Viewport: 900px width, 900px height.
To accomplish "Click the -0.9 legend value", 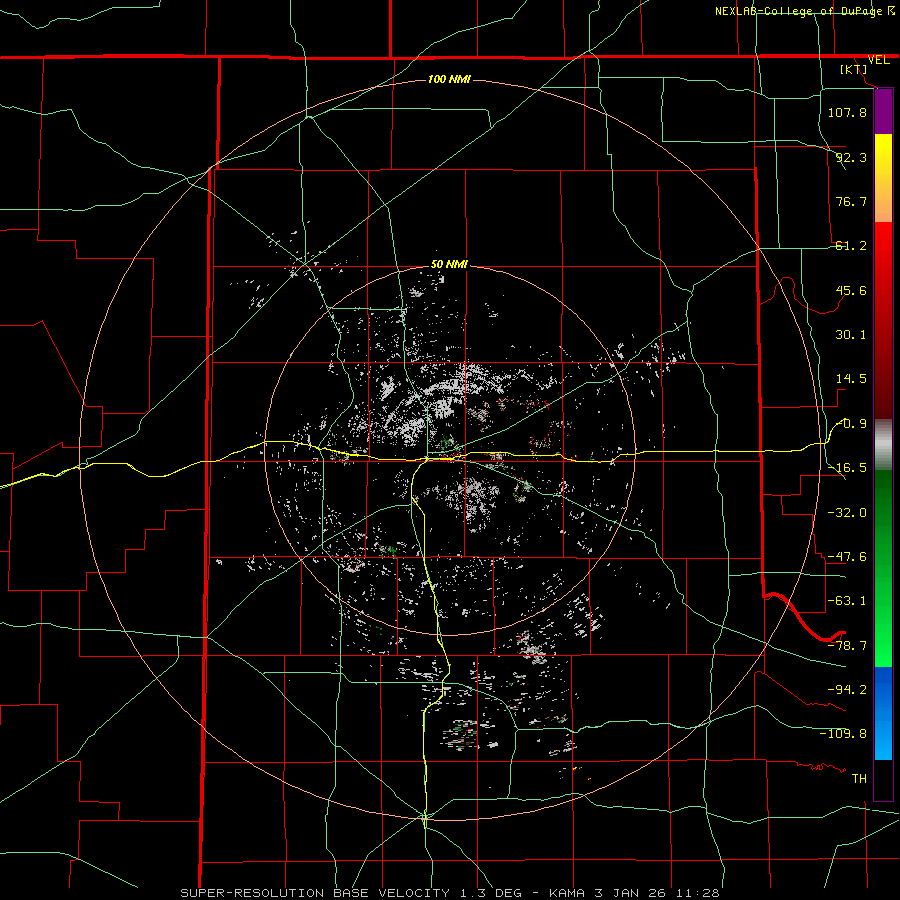I will [851, 424].
